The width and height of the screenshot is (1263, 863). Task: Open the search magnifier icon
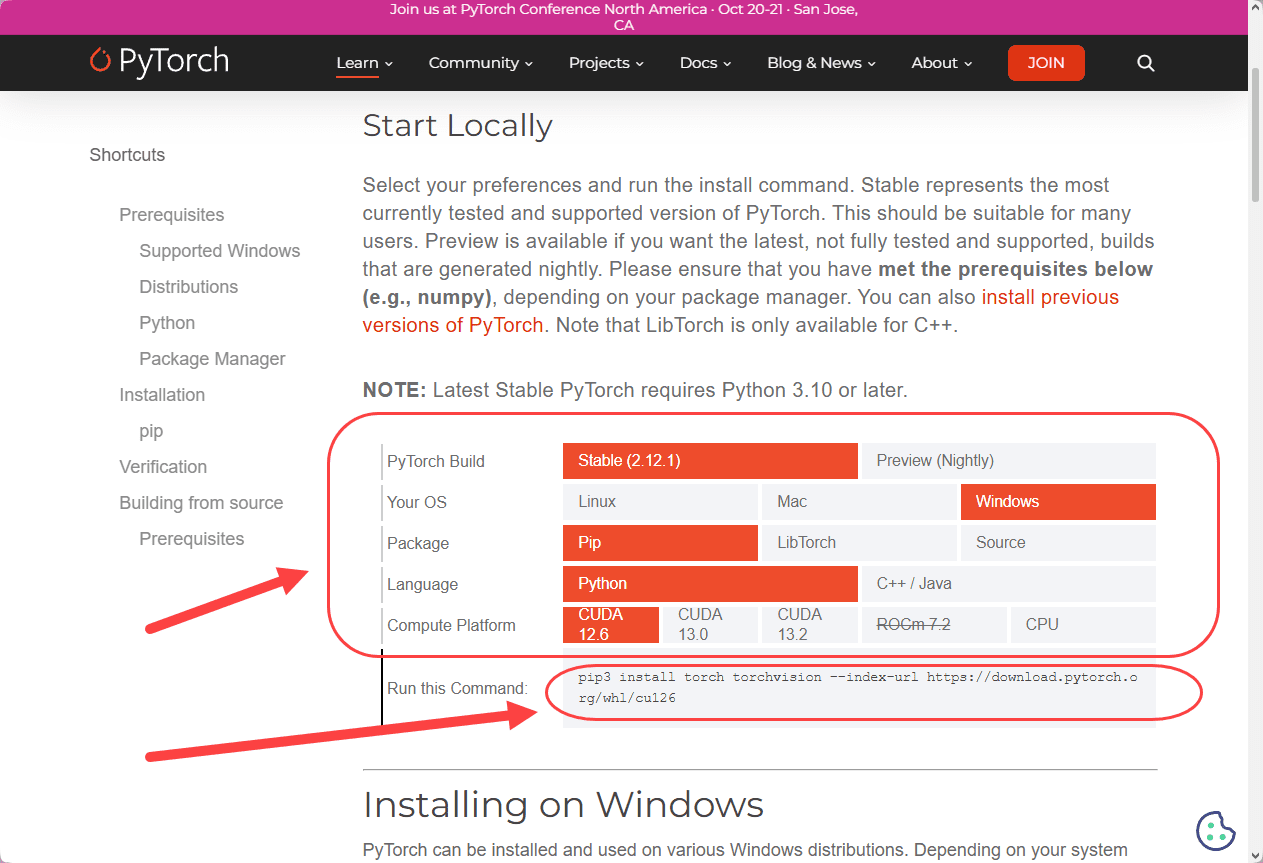(x=1146, y=63)
